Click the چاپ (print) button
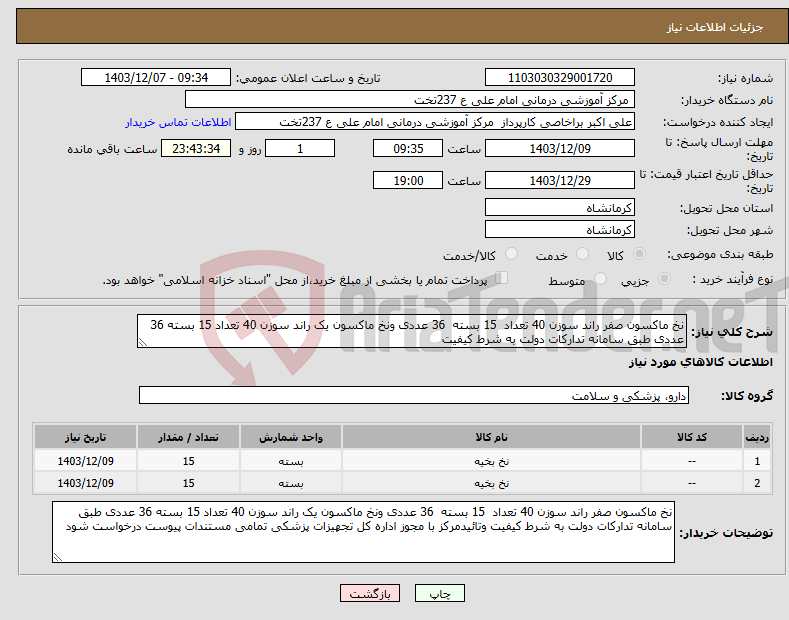Image resolution: width=789 pixels, height=620 pixels. coord(439,593)
